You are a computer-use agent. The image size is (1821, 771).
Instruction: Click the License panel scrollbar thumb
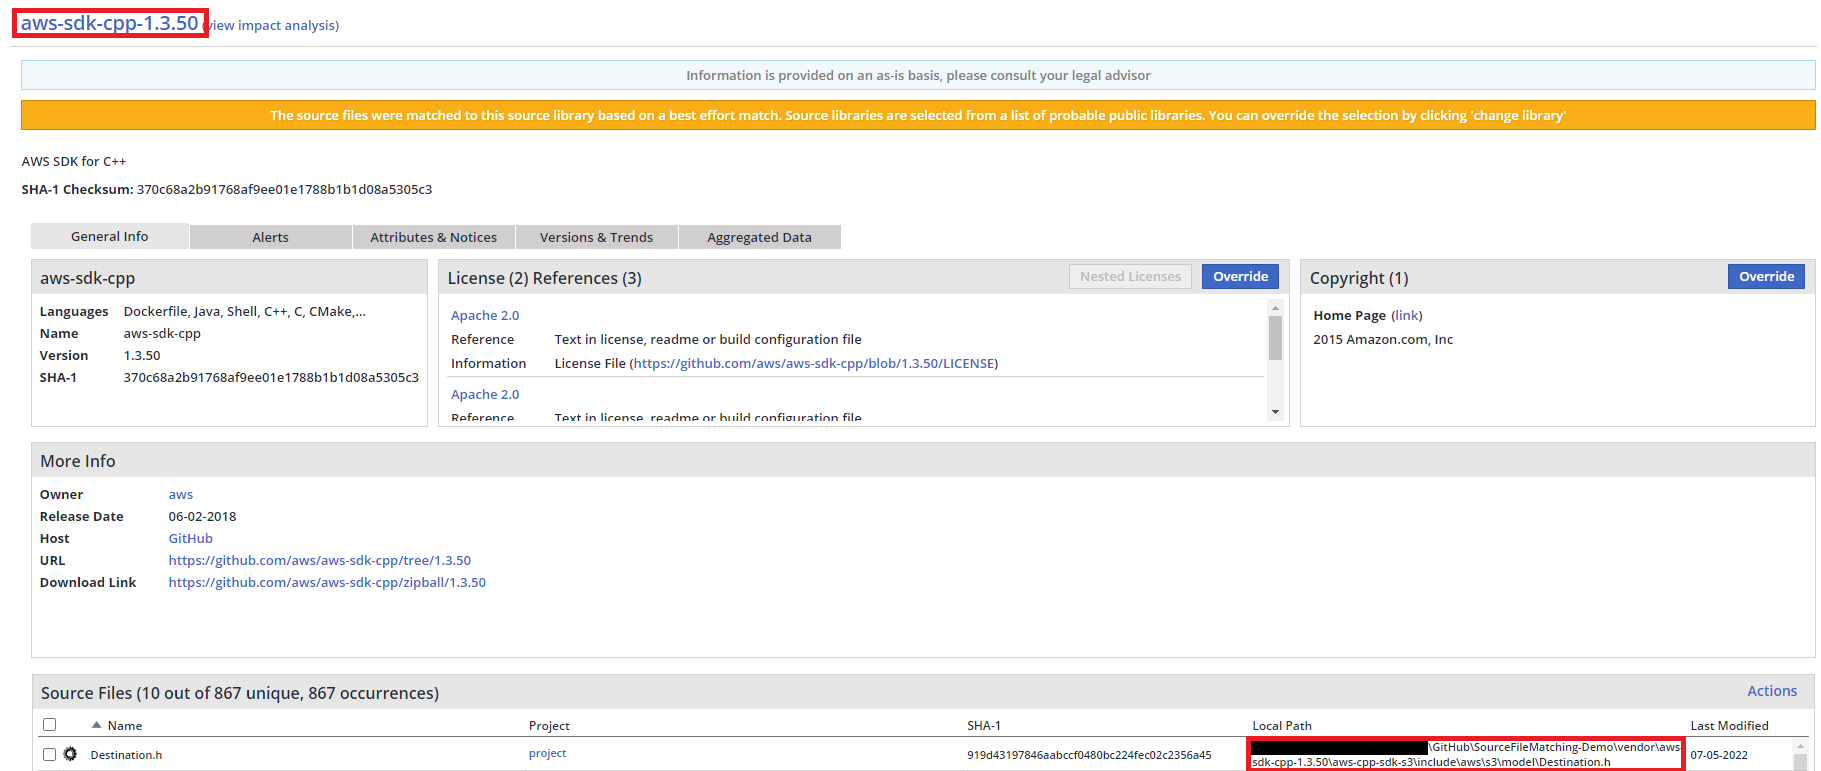coord(1275,337)
